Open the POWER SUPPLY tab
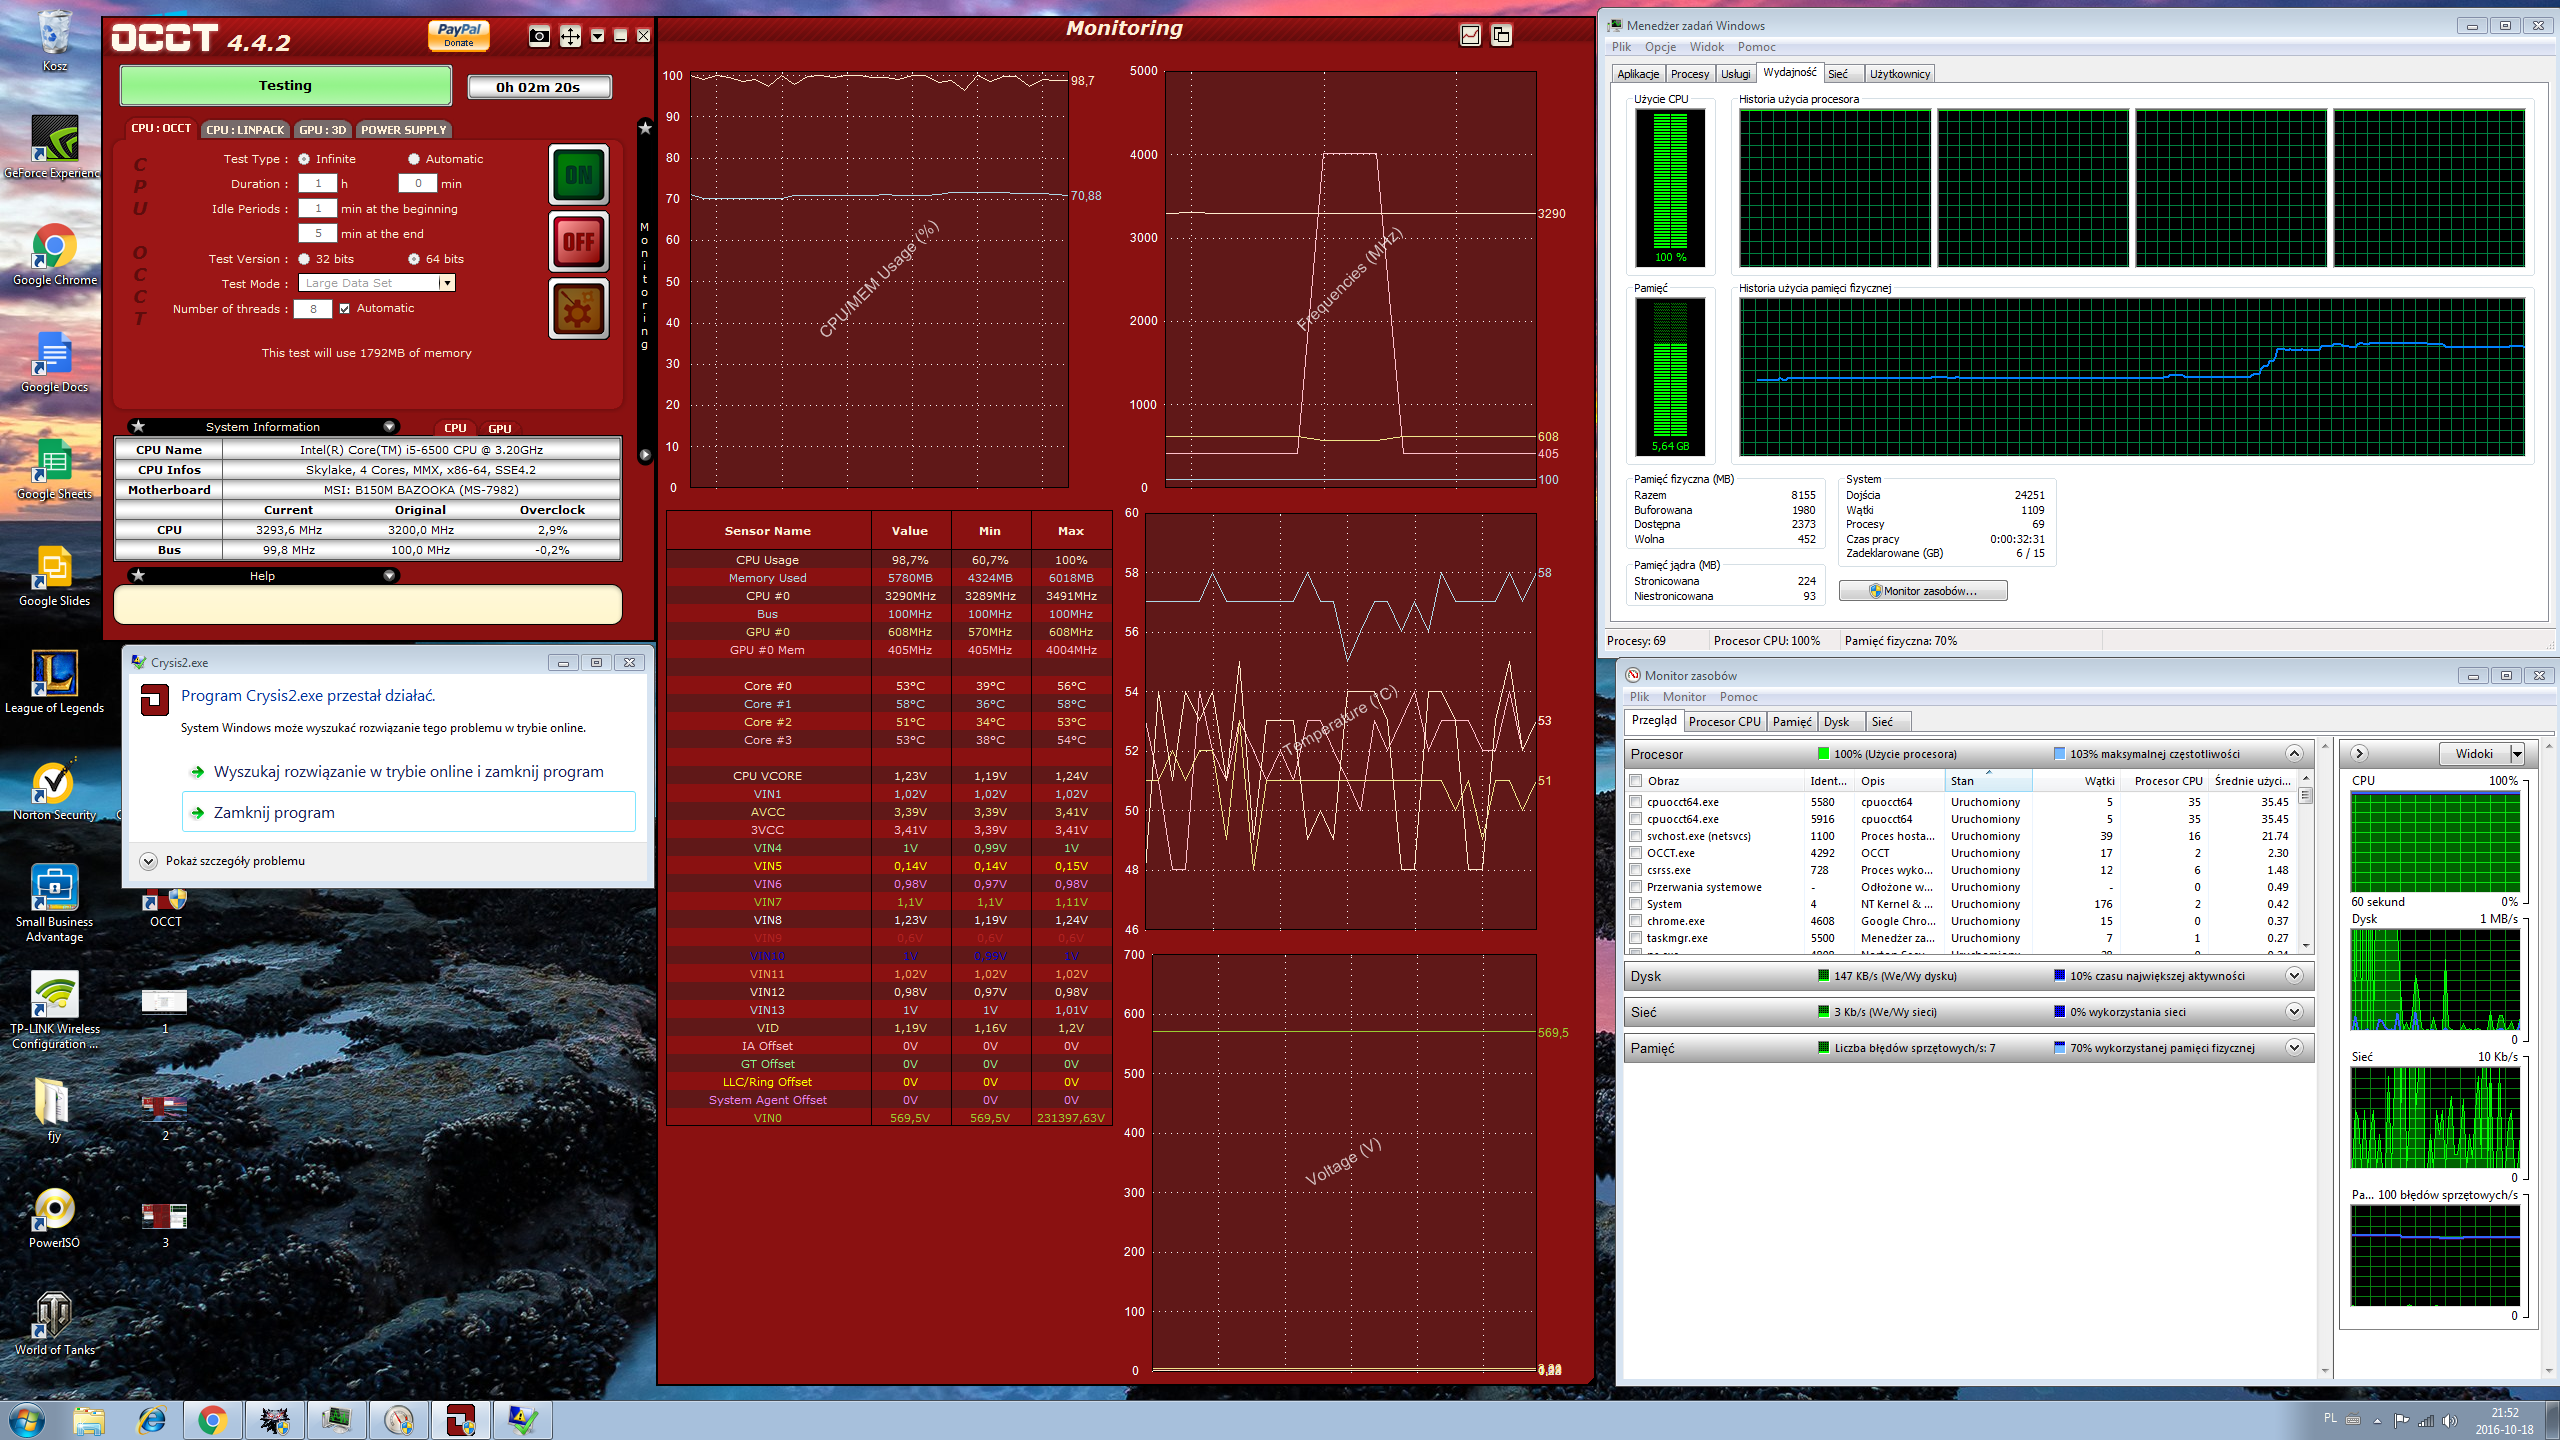 [x=404, y=130]
